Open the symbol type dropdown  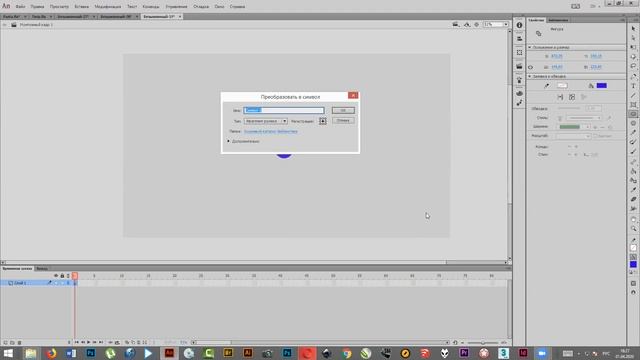[266, 121]
